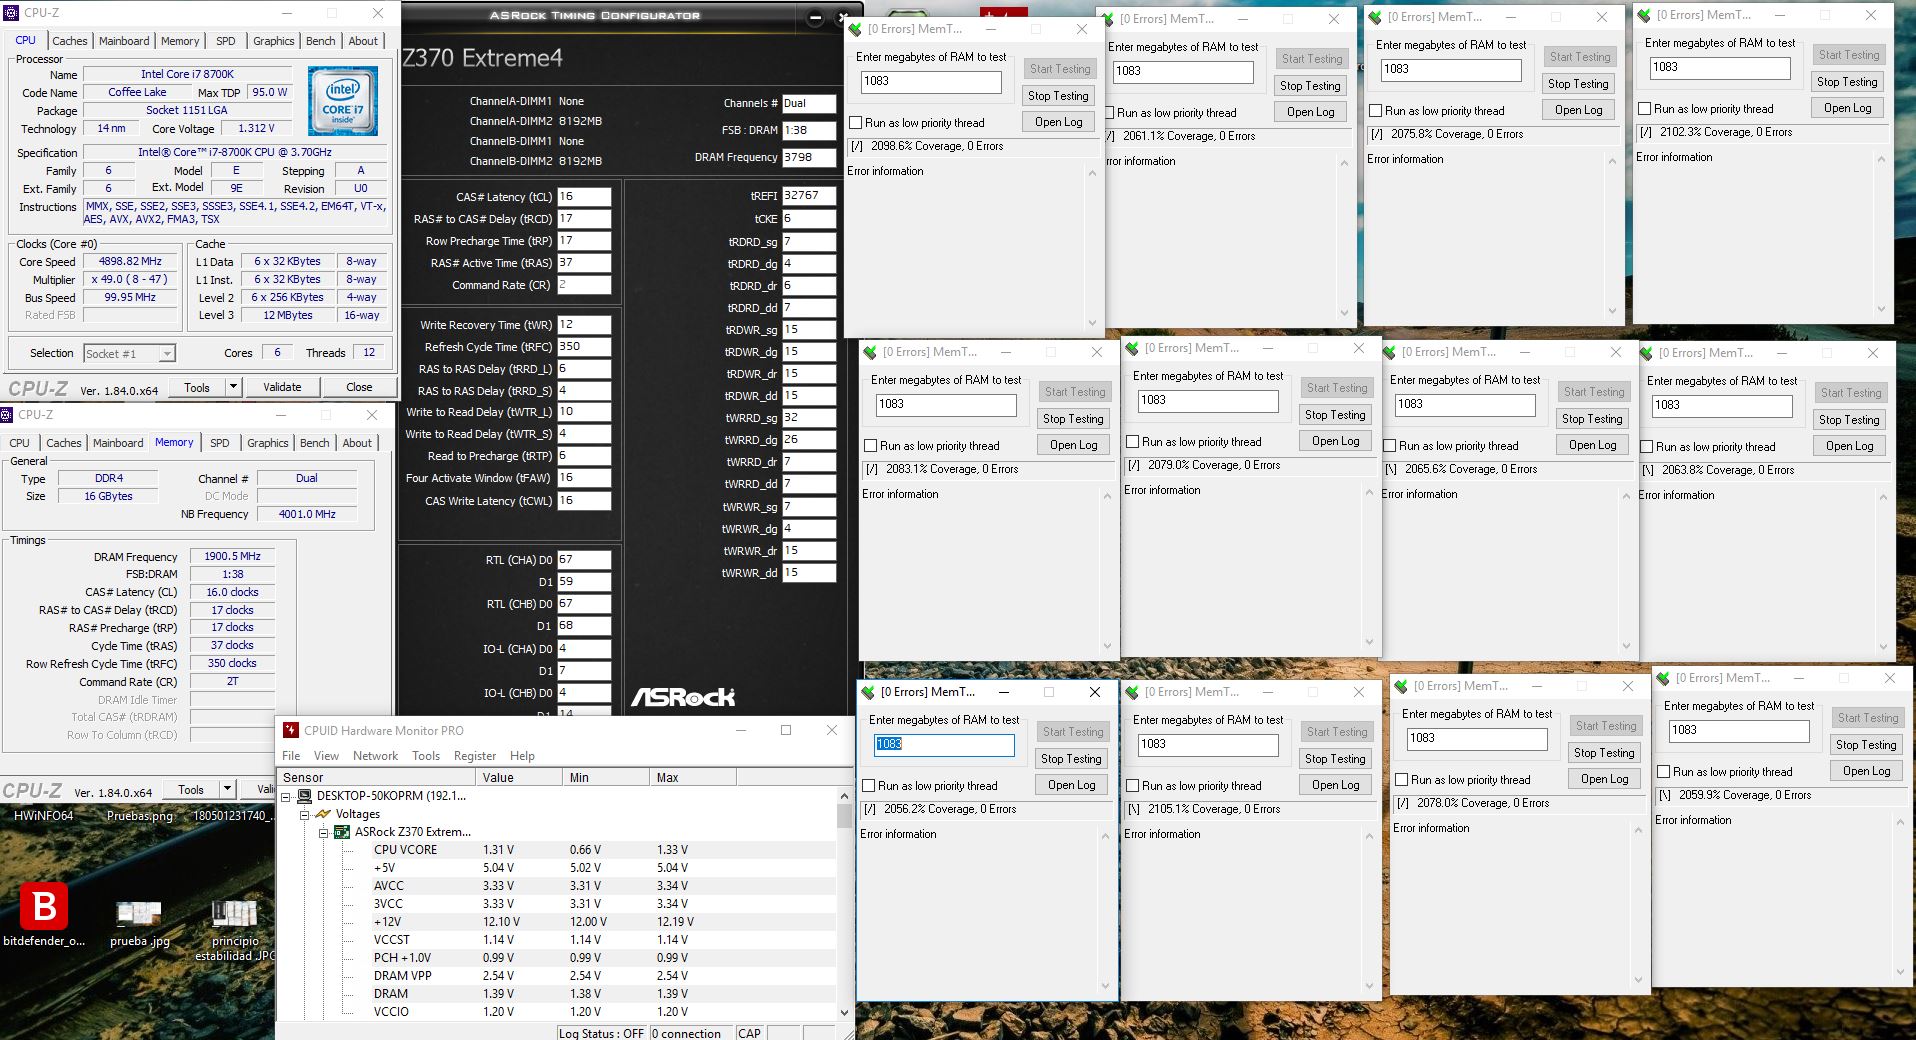
Task: Click the Close button in the CPU-Z processor window
Action: [x=359, y=387]
